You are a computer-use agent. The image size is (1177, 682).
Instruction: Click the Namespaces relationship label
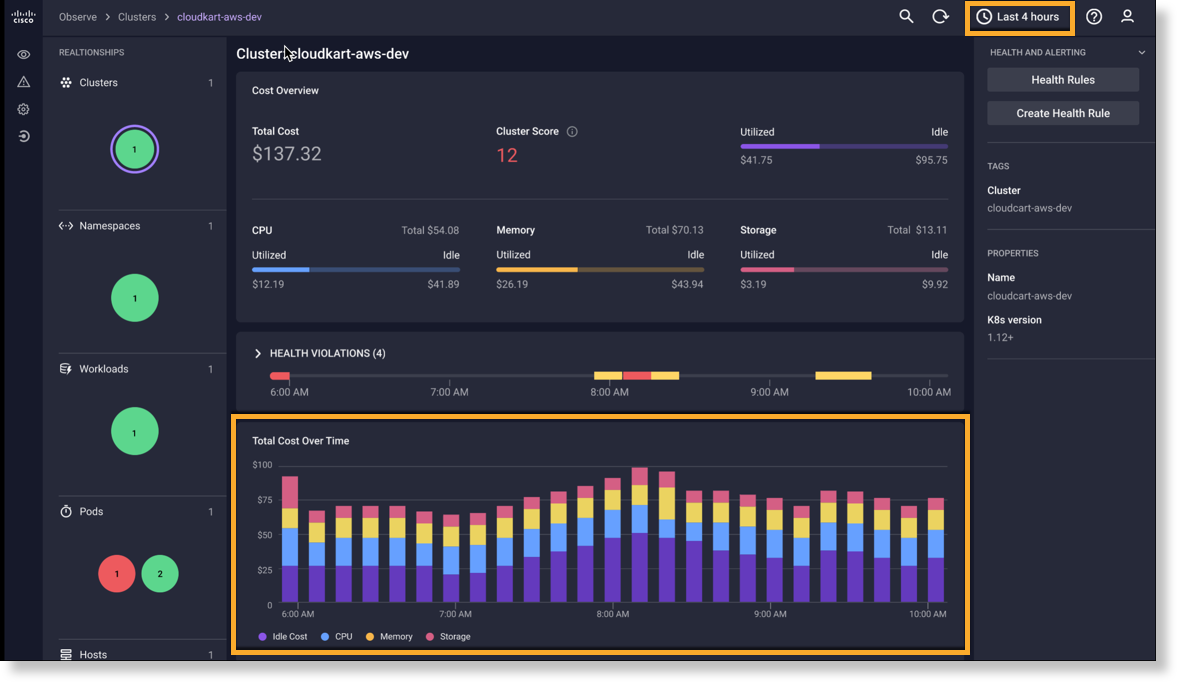[110, 226]
